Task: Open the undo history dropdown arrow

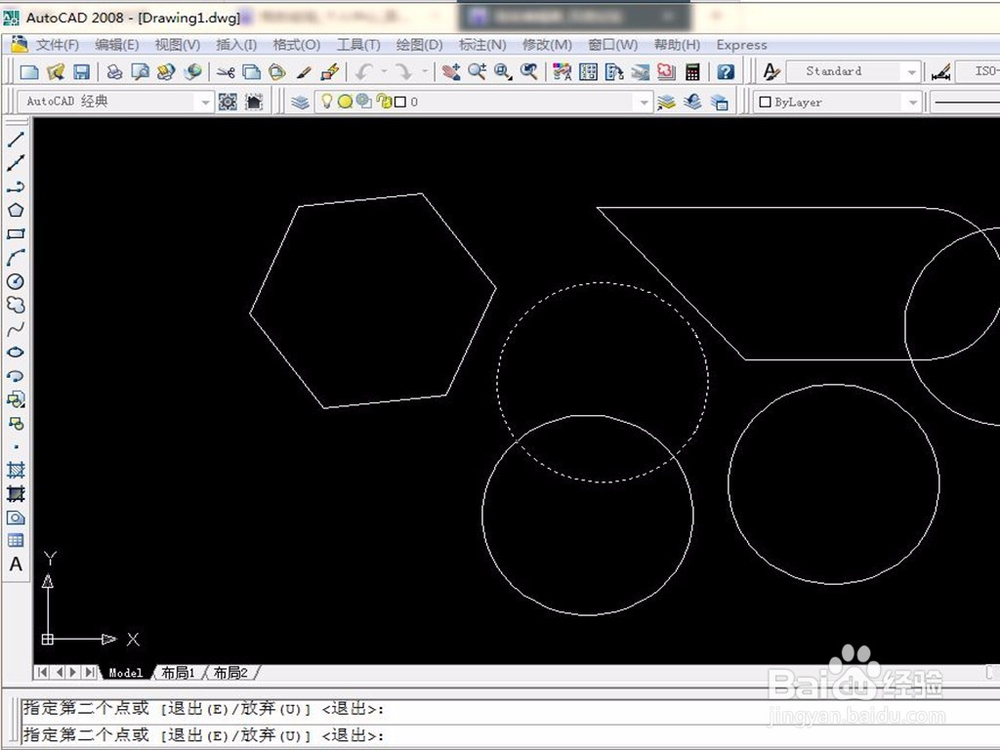Action: click(x=384, y=71)
